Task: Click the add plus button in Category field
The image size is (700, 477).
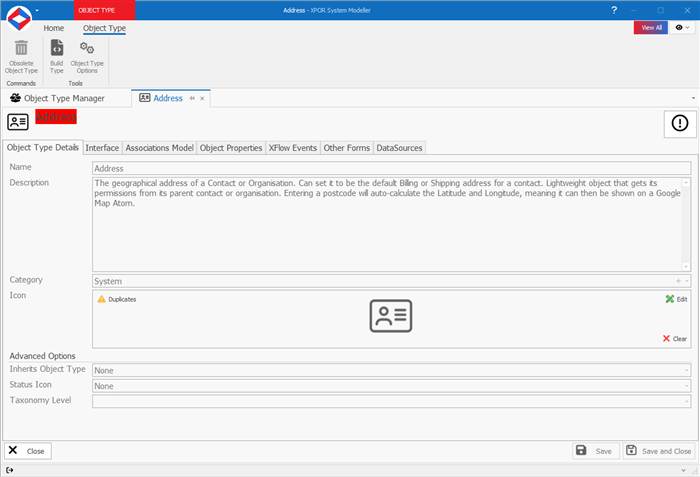Action: (x=678, y=281)
